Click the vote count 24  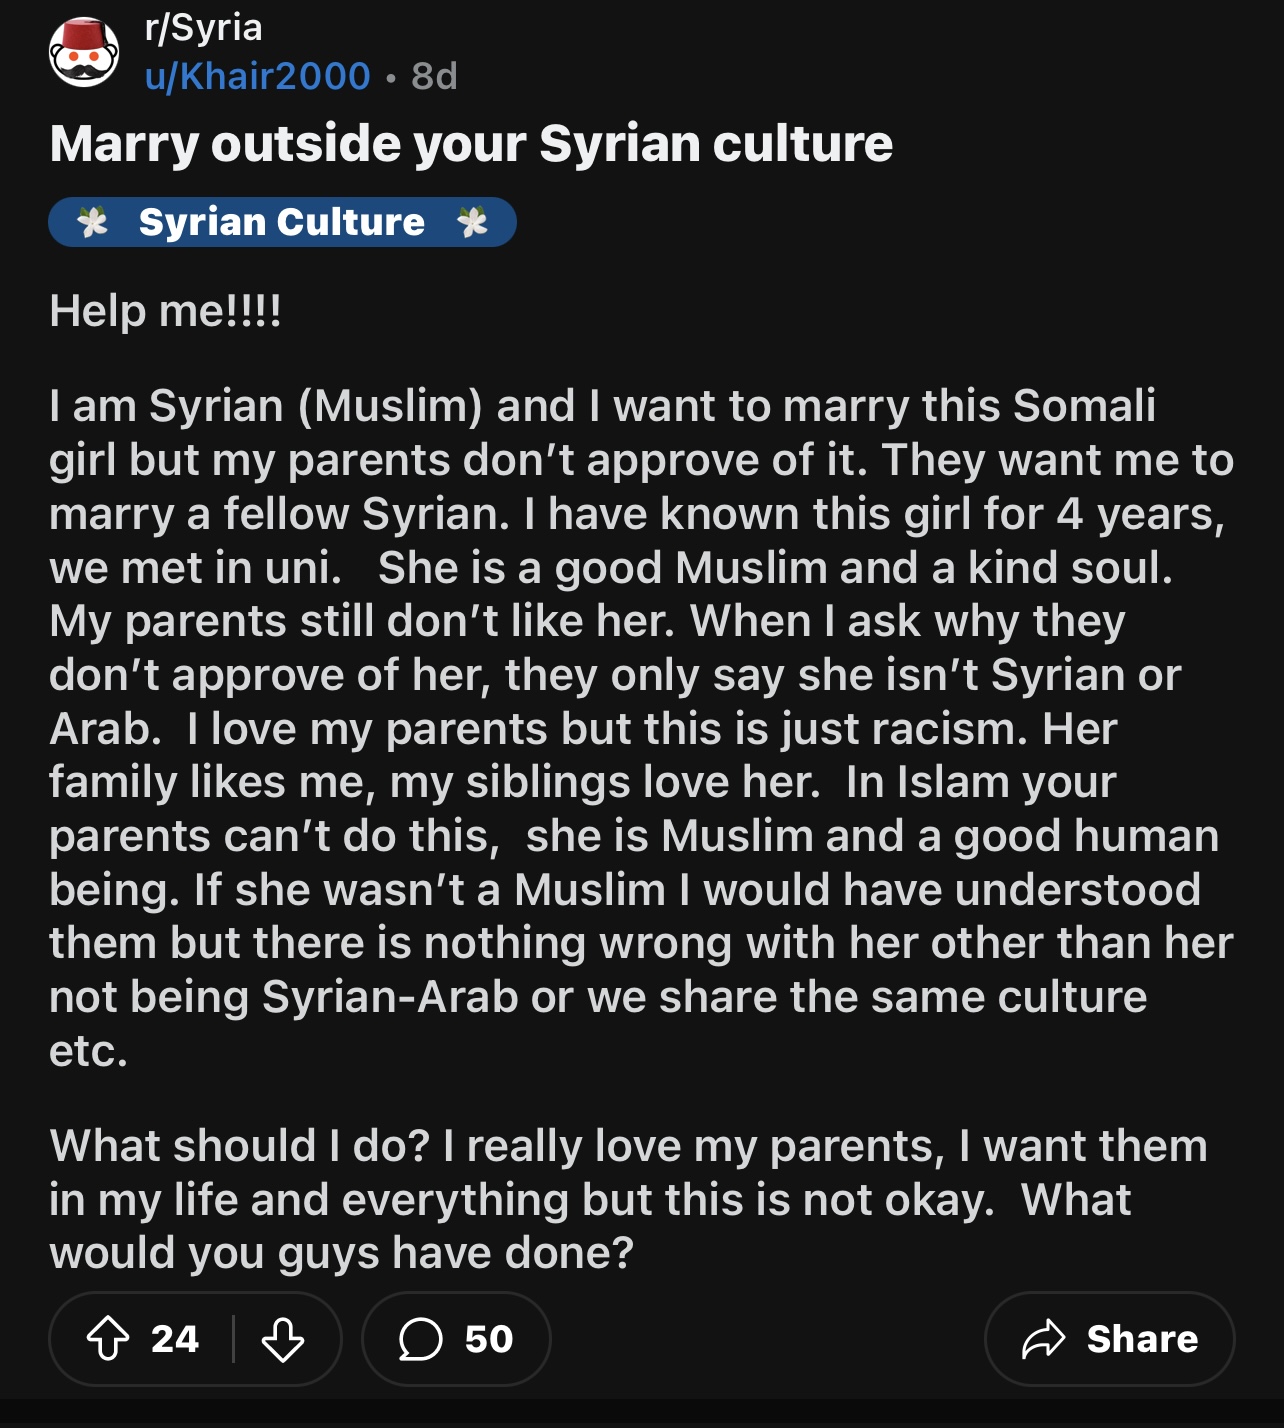pyautogui.click(x=175, y=1339)
